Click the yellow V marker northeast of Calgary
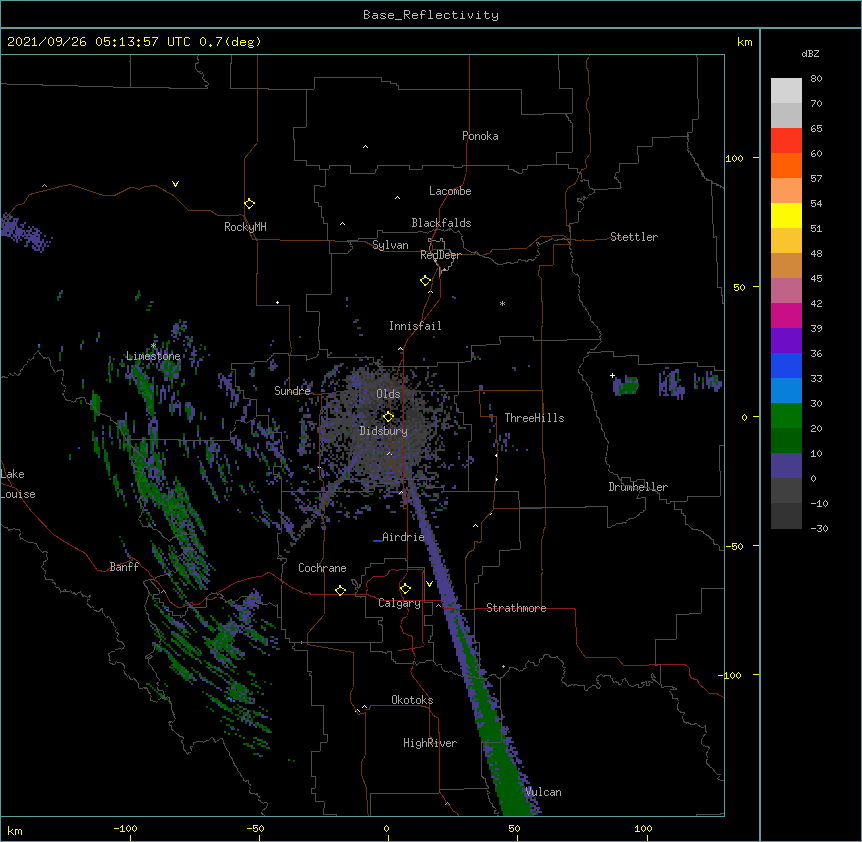This screenshot has width=862, height=842. click(429, 584)
